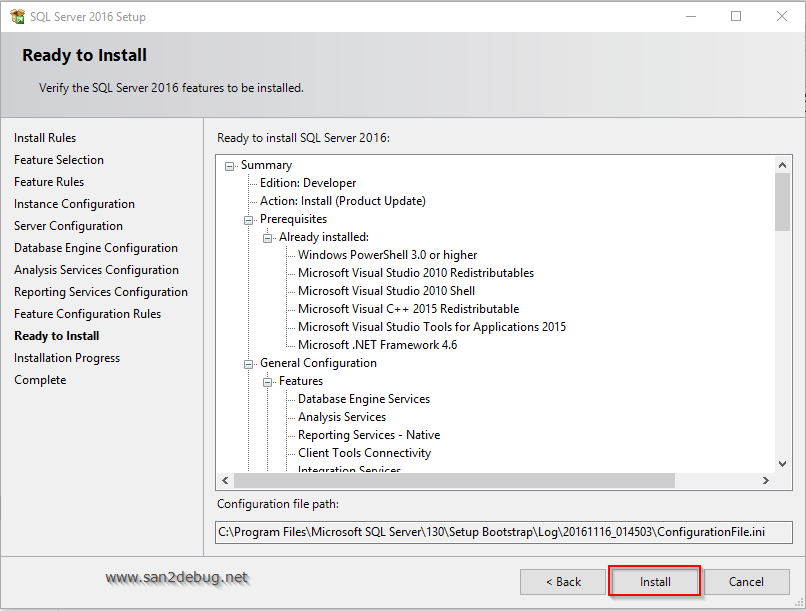806x611 pixels.
Task: Select Microsoft .NET Framework 4.6 row
Action: (377, 345)
